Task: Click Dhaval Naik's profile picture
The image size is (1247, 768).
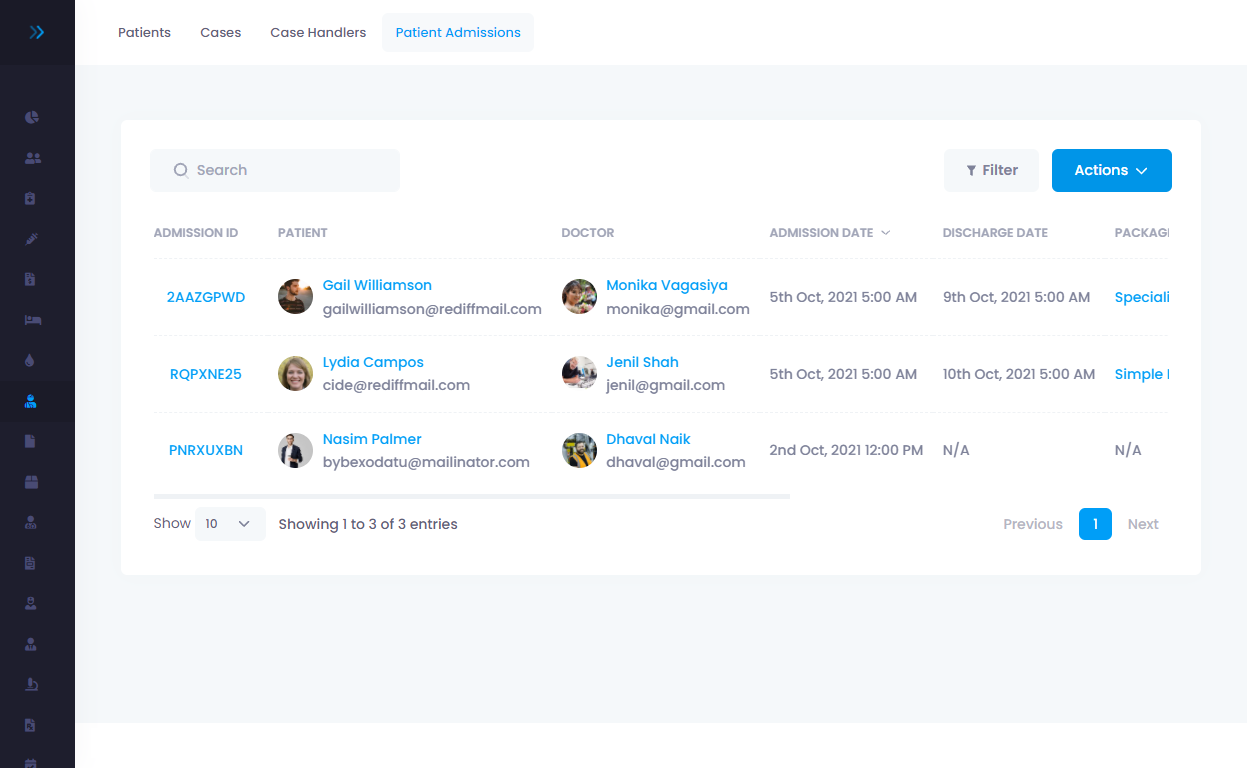Action: coord(579,450)
